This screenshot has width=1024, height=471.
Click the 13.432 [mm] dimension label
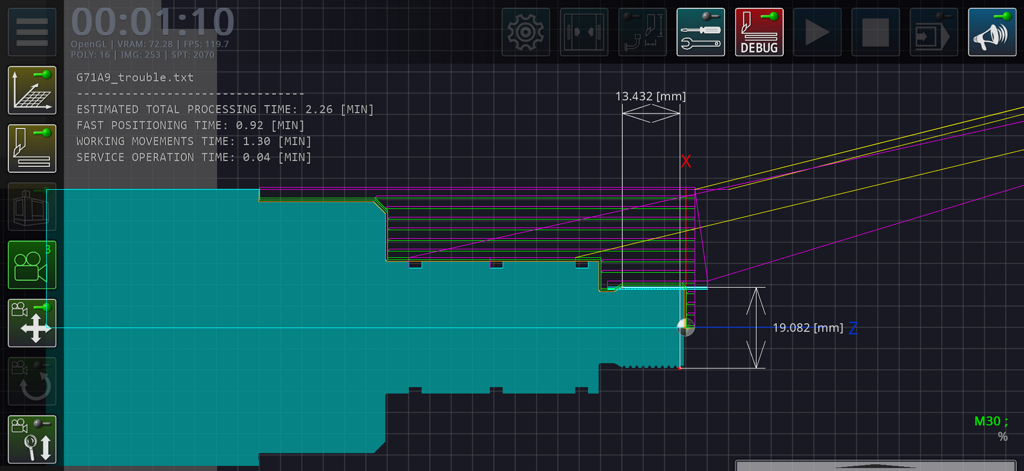point(650,97)
